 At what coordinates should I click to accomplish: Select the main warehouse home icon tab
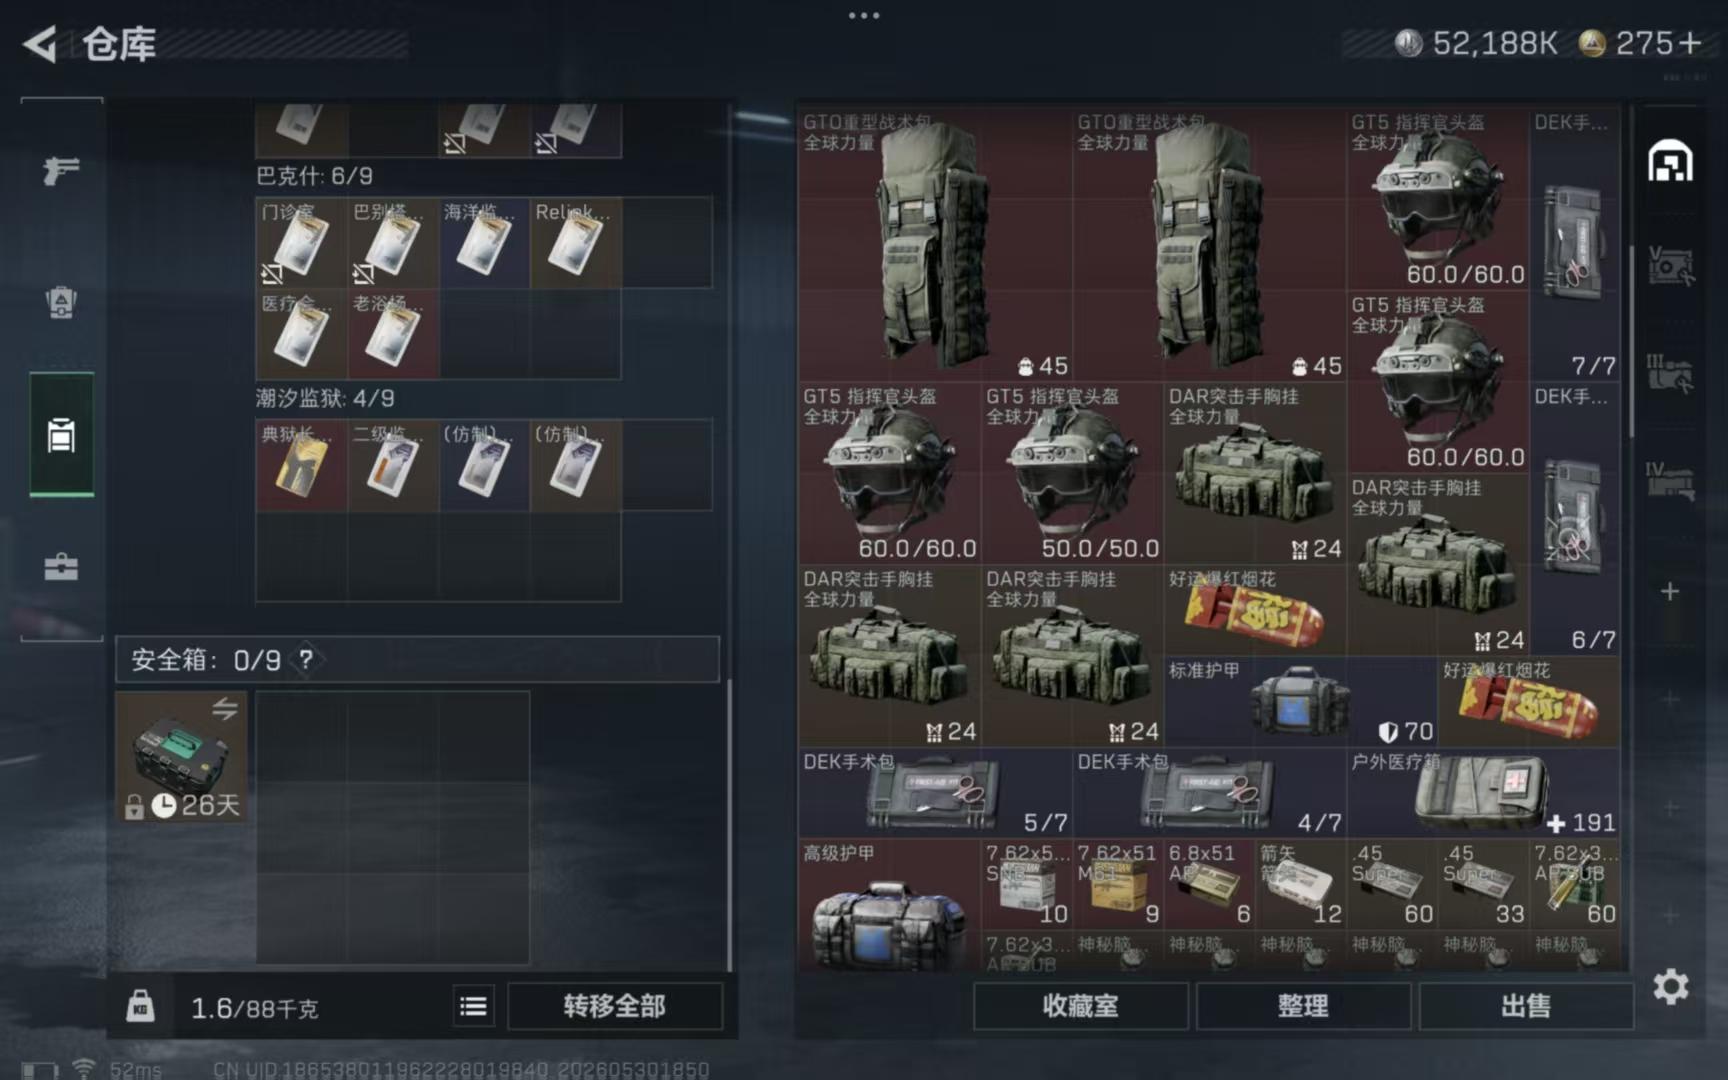pyautogui.click(x=1670, y=161)
